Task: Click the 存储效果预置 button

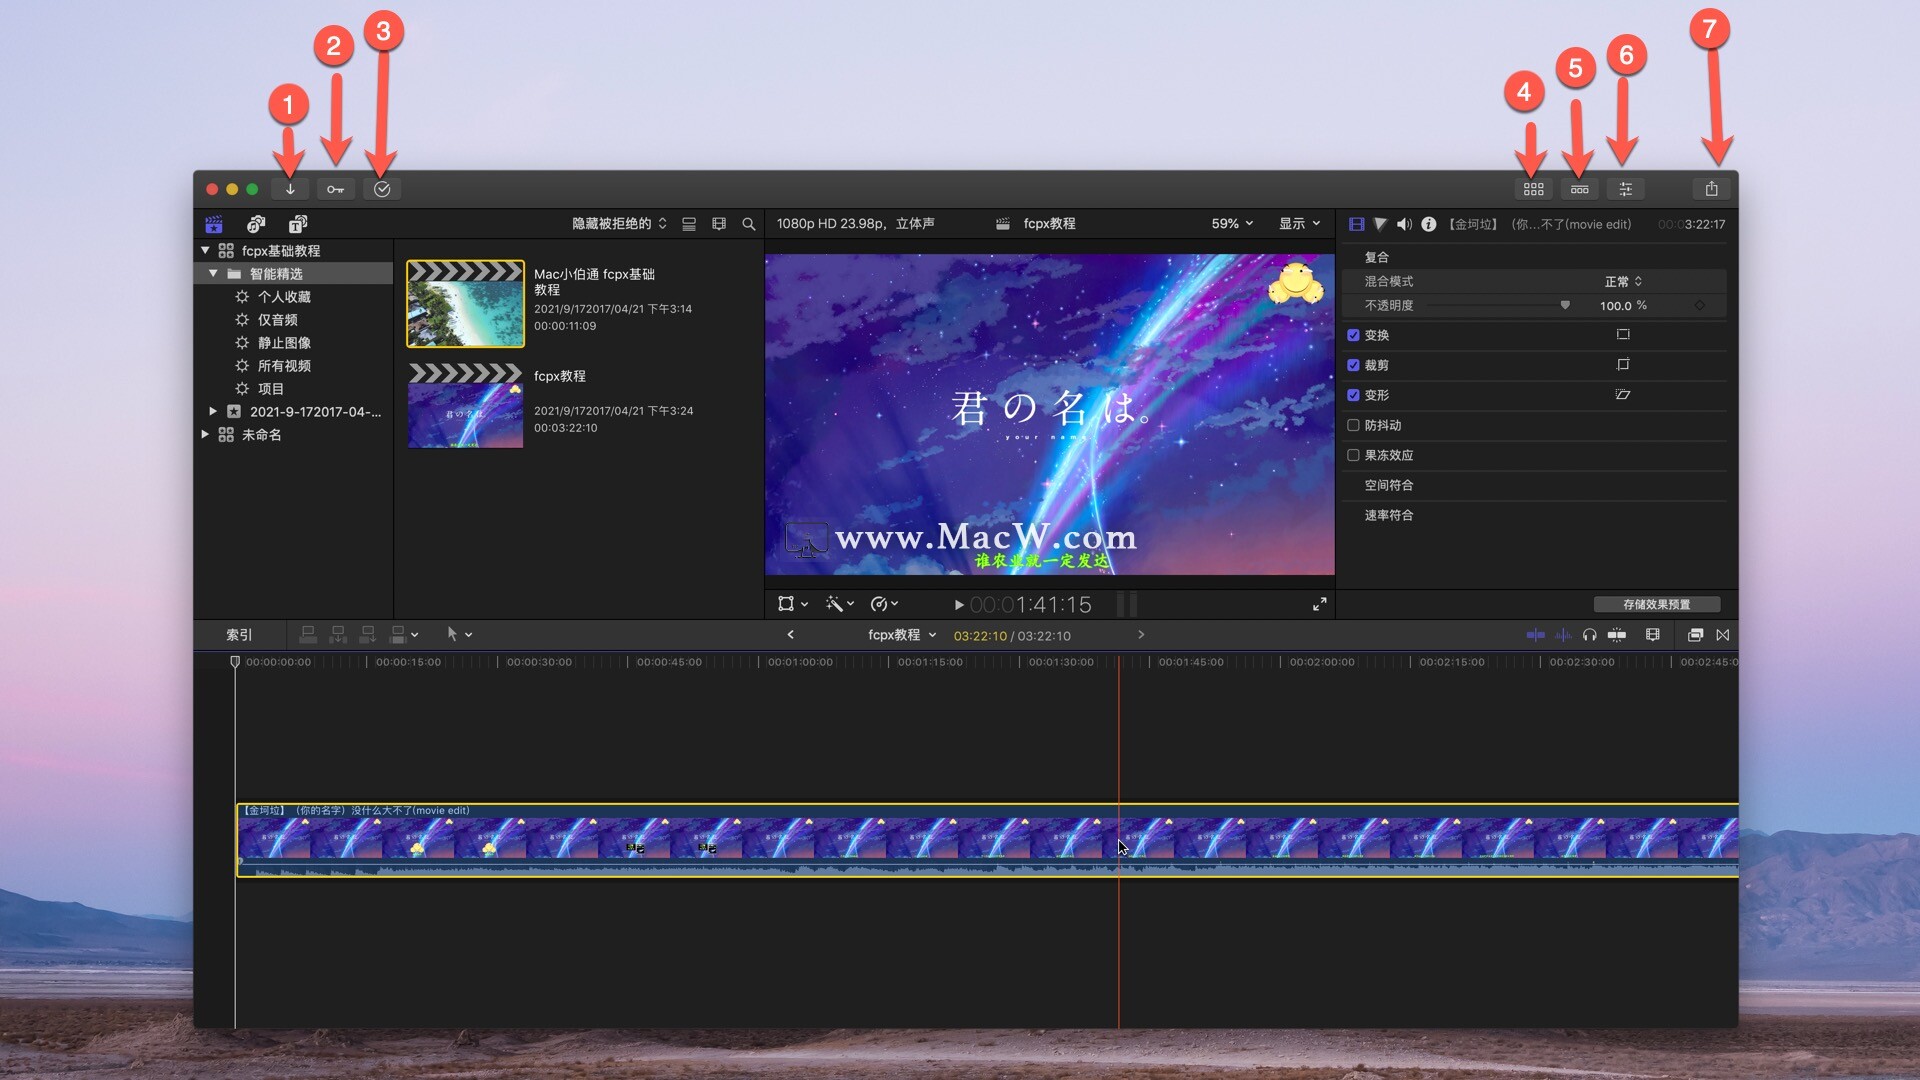Action: (1656, 604)
